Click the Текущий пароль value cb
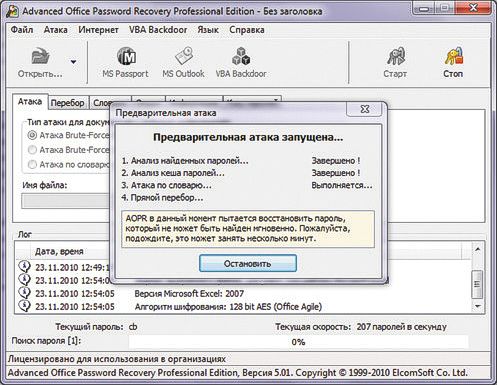The image size is (497, 385). (x=133, y=327)
